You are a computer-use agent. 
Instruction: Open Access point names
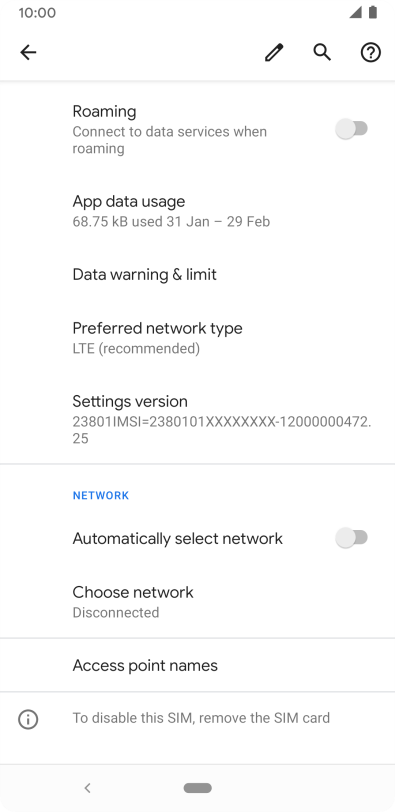(197, 665)
